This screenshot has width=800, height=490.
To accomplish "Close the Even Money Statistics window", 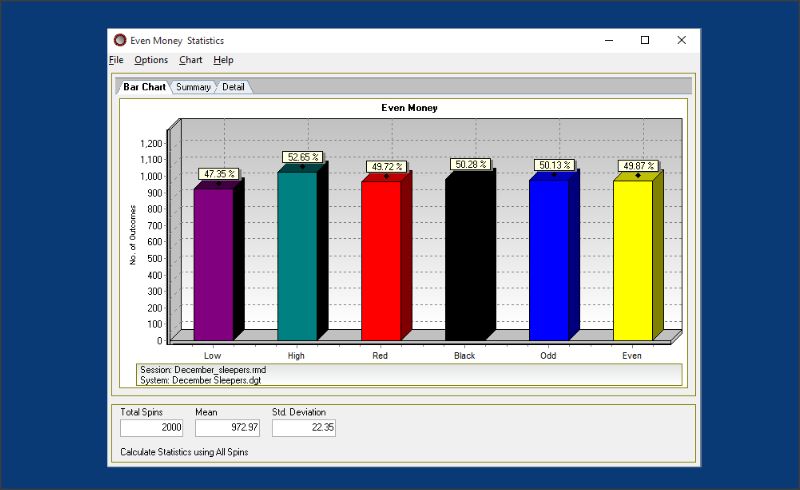I will (682, 40).
